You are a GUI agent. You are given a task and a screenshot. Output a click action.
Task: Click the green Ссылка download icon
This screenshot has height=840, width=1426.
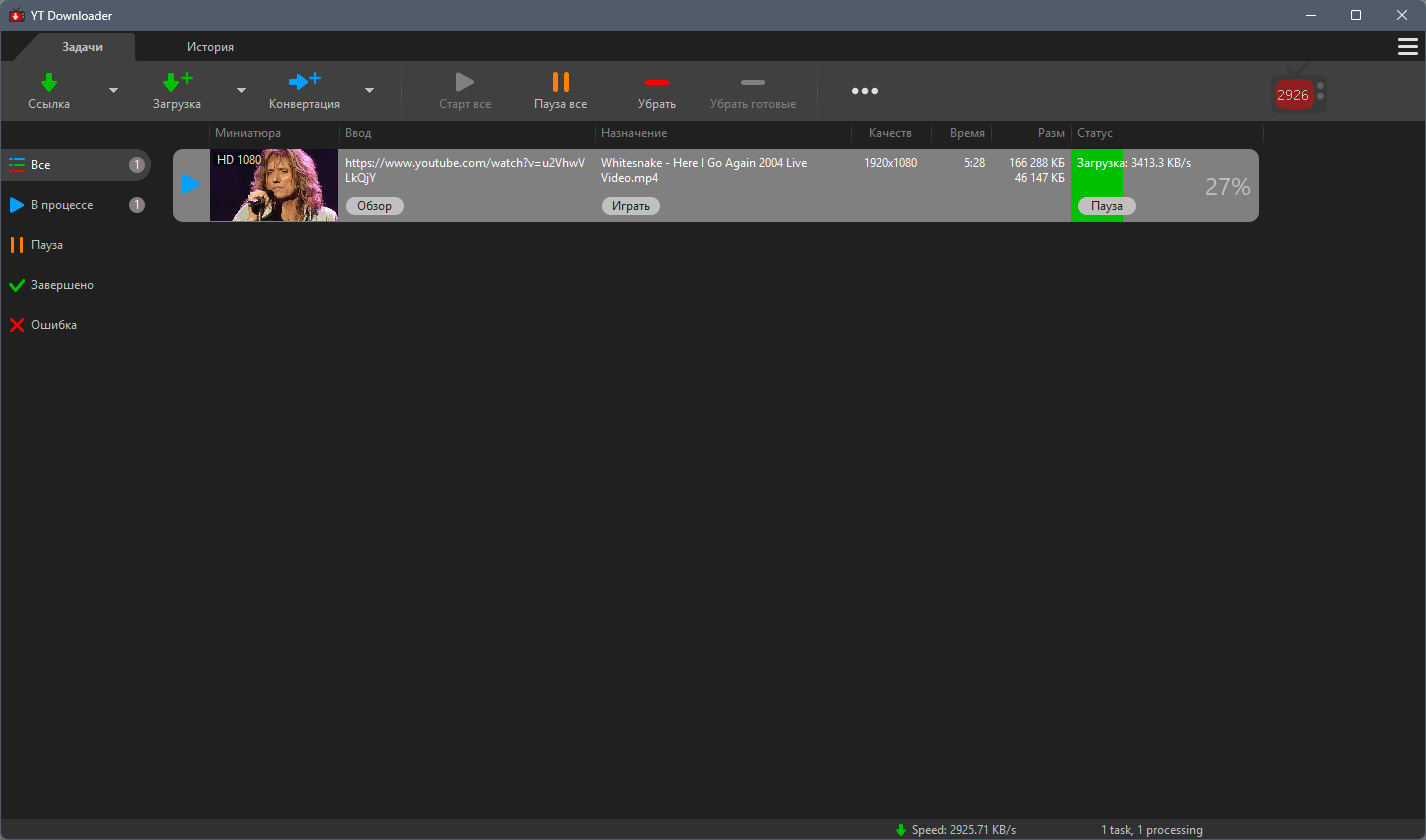pos(49,82)
